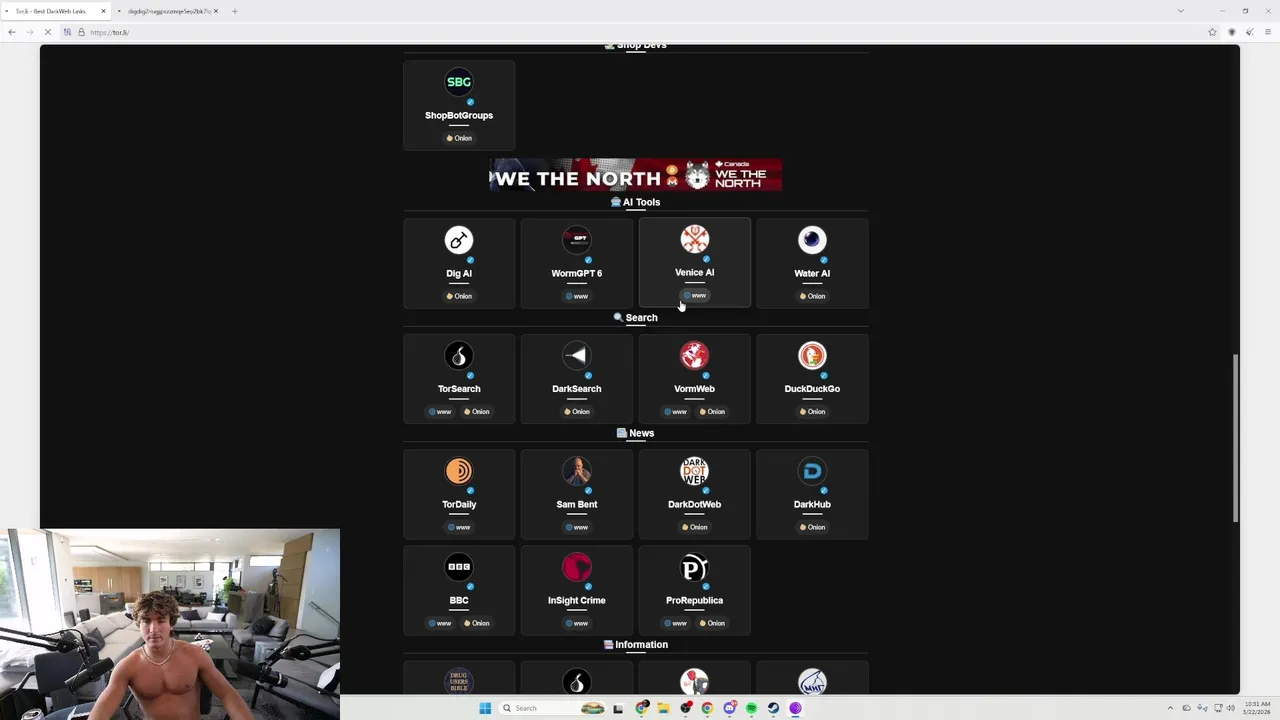Click the shield icon in browser toolbar

1231,32
